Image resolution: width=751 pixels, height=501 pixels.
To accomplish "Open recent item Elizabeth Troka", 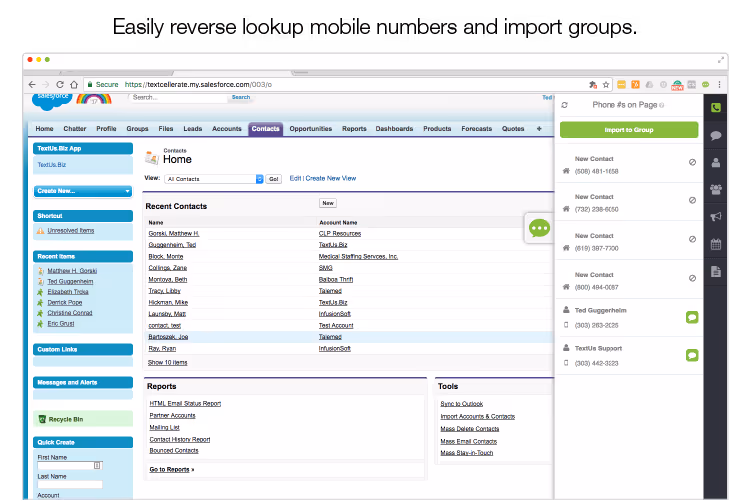I will (68, 292).
